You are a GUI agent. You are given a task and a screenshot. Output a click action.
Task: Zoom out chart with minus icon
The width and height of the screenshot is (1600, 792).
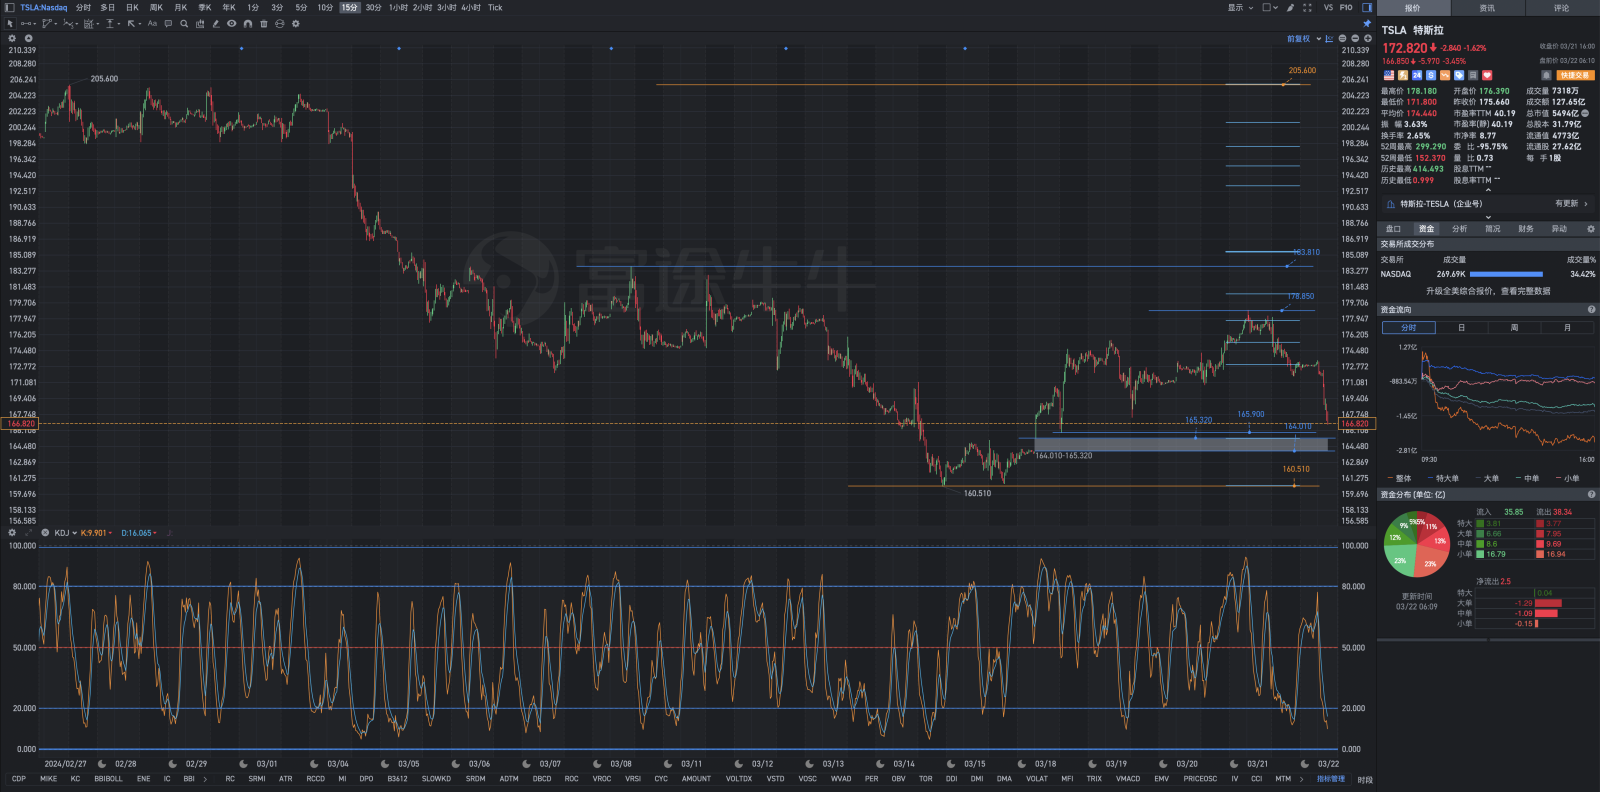point(1355,38)
